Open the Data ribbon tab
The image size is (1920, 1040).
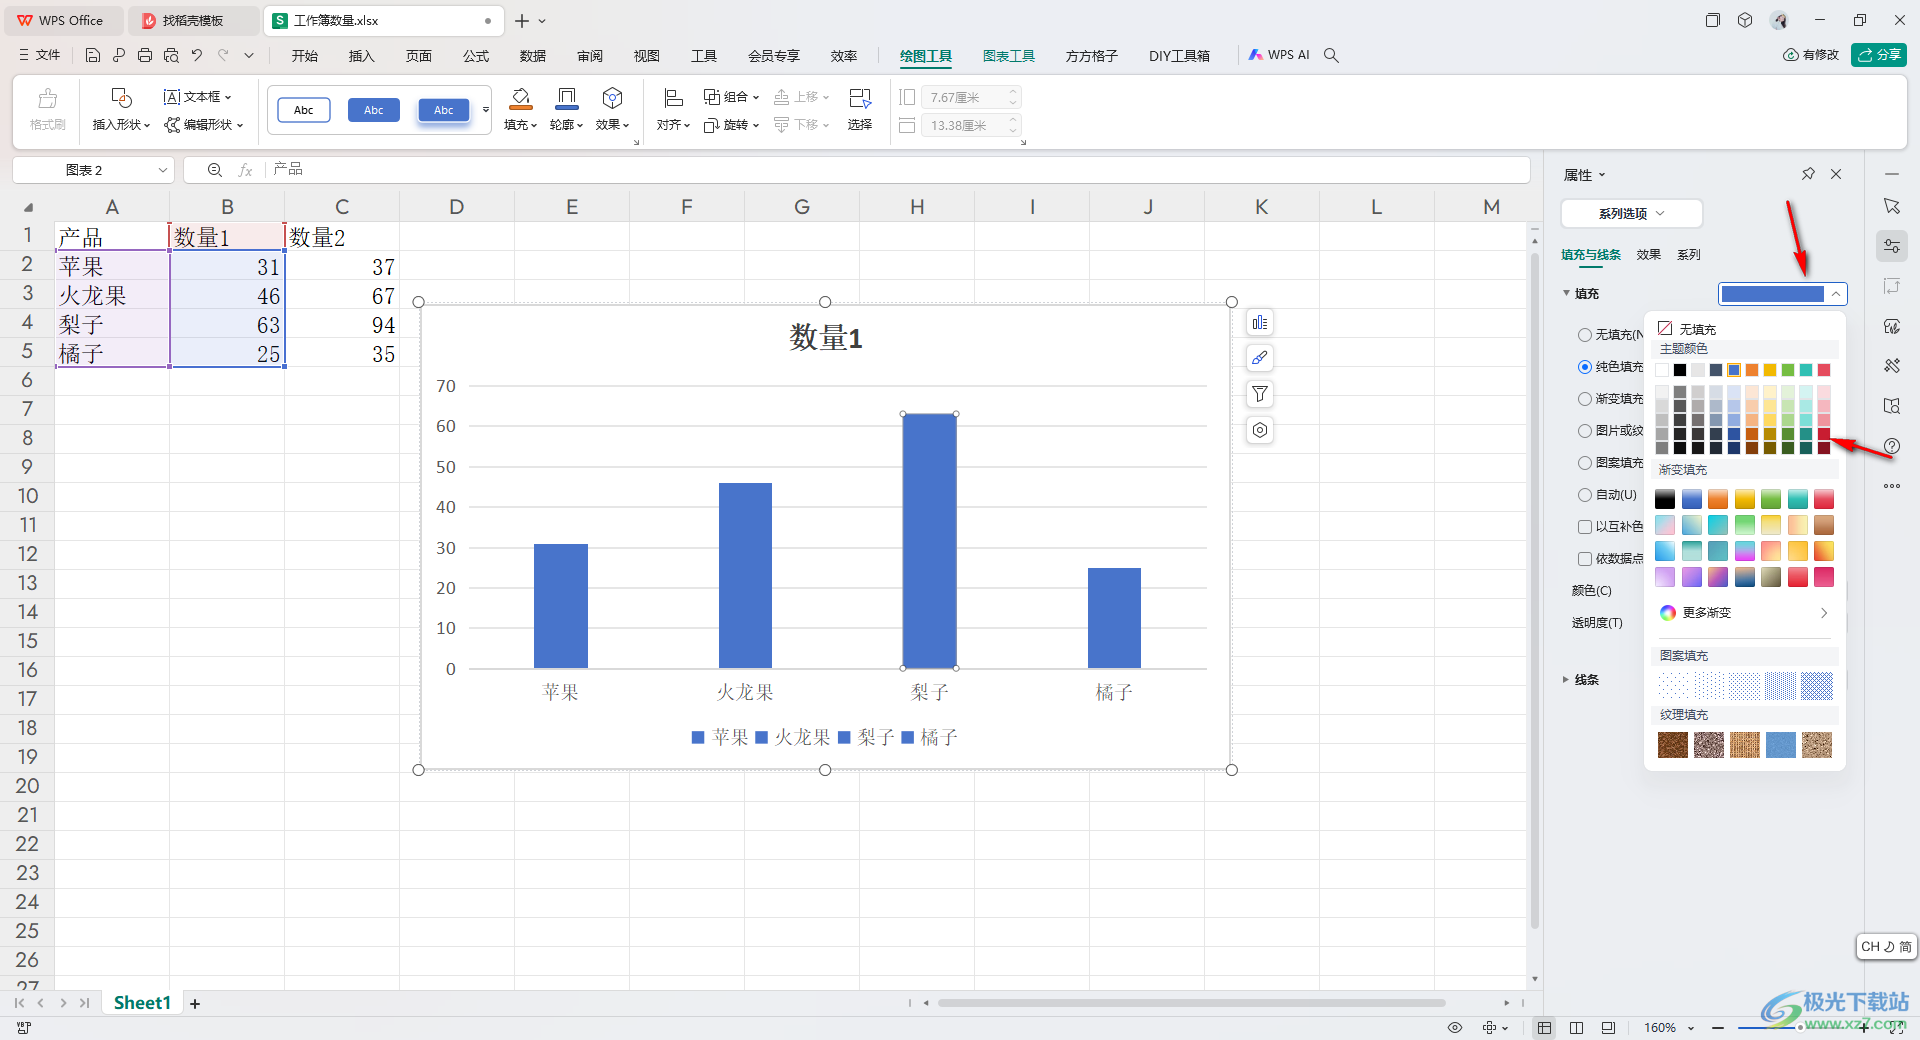pyautogui.click(x=533, y=56)
